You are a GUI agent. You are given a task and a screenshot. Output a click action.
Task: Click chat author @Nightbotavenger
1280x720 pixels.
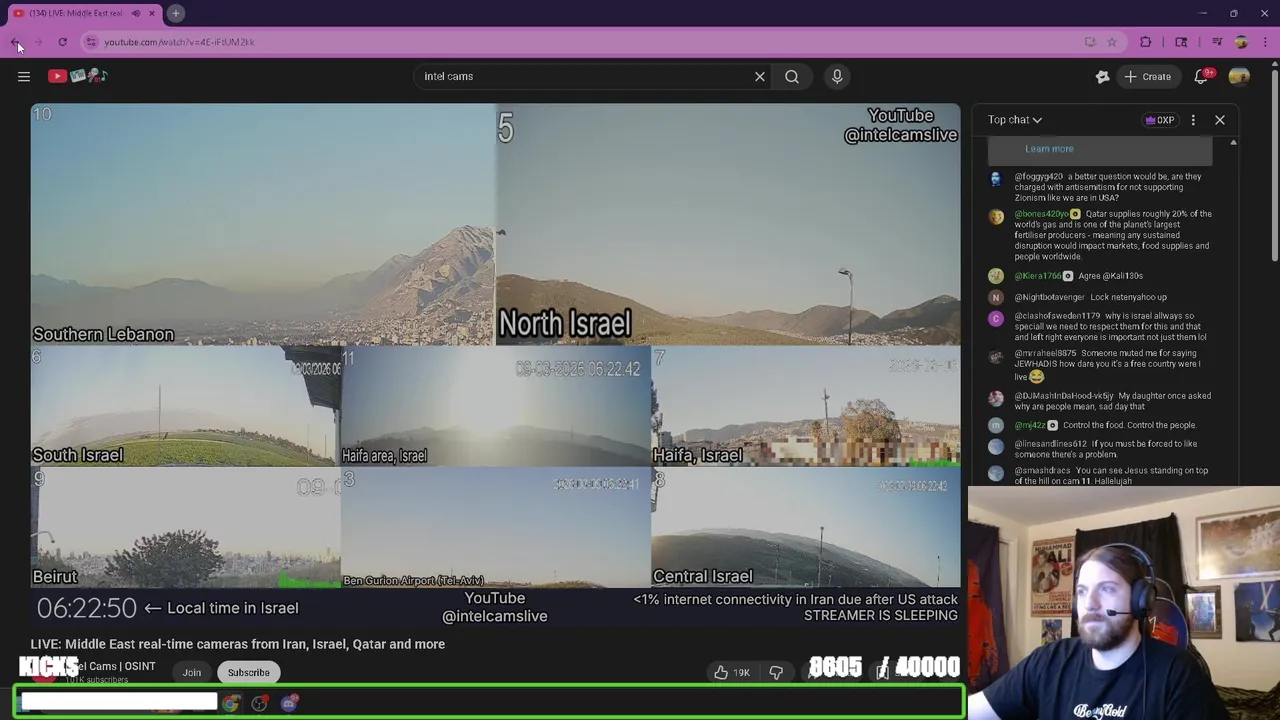pyautogui.click(x=1050, y=297)
